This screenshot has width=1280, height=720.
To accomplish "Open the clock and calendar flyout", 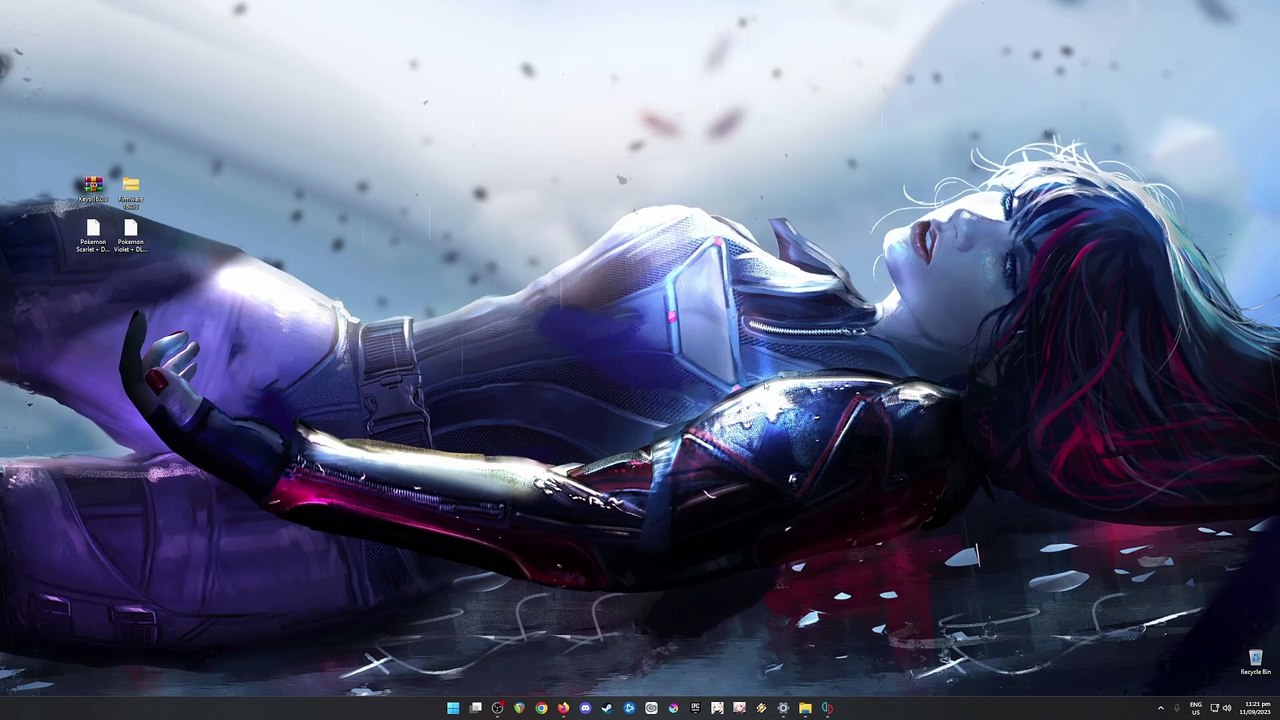I will pyautogui.click(x=1256, y=708).
